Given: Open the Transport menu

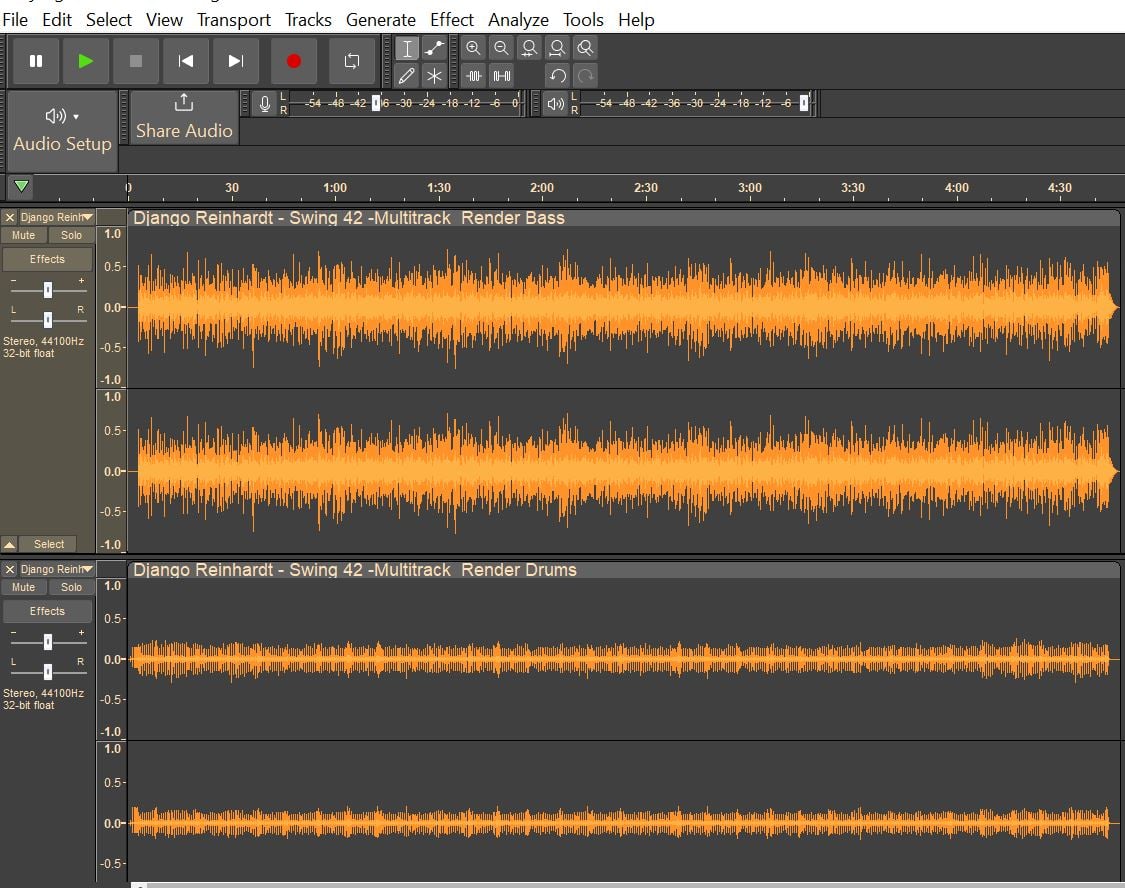Looking at the screenshot, I should [234, 19].
